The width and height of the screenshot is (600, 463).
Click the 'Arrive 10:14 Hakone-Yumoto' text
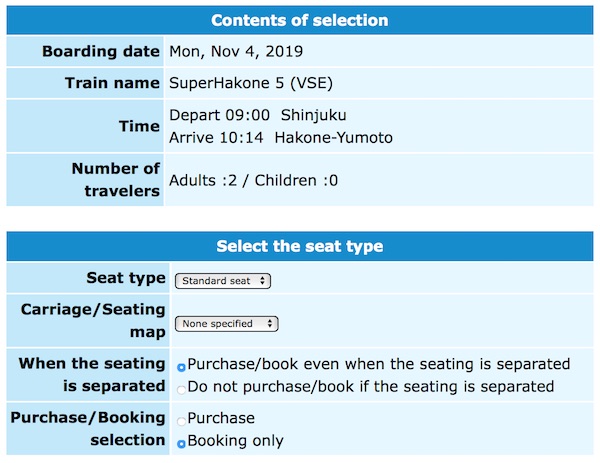(281, 137)
